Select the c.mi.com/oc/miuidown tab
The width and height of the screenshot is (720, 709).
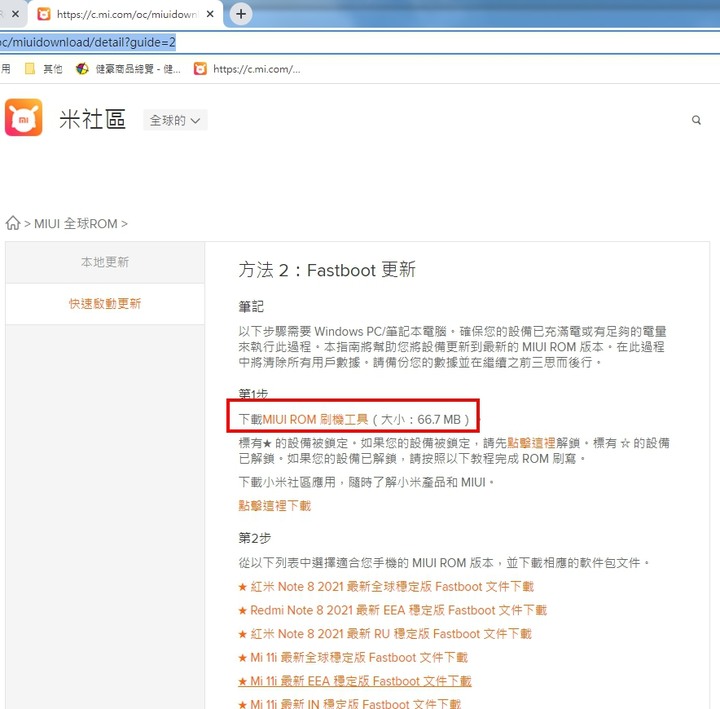tap(126, 14)
